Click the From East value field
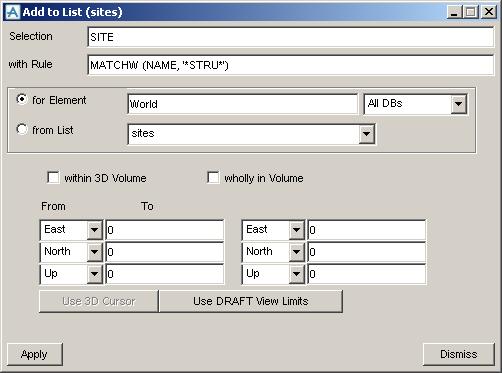502x373 pixels. coord(165,230)
